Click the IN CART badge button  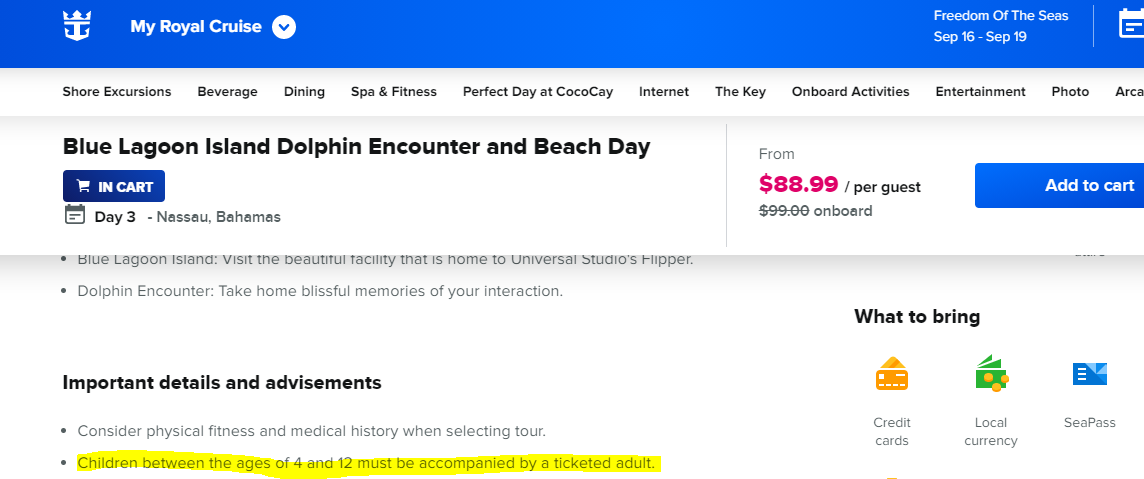[114, 186]
